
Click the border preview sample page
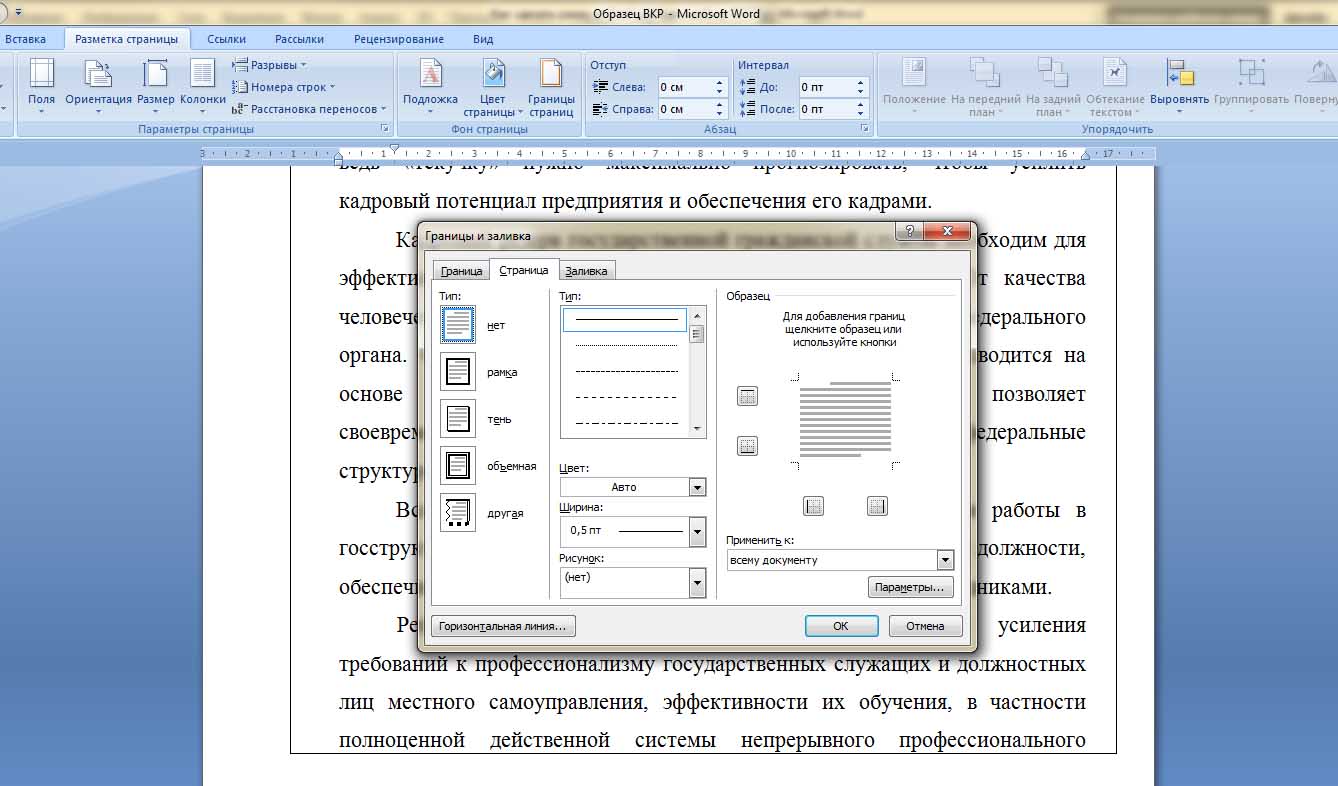[845, 420]
